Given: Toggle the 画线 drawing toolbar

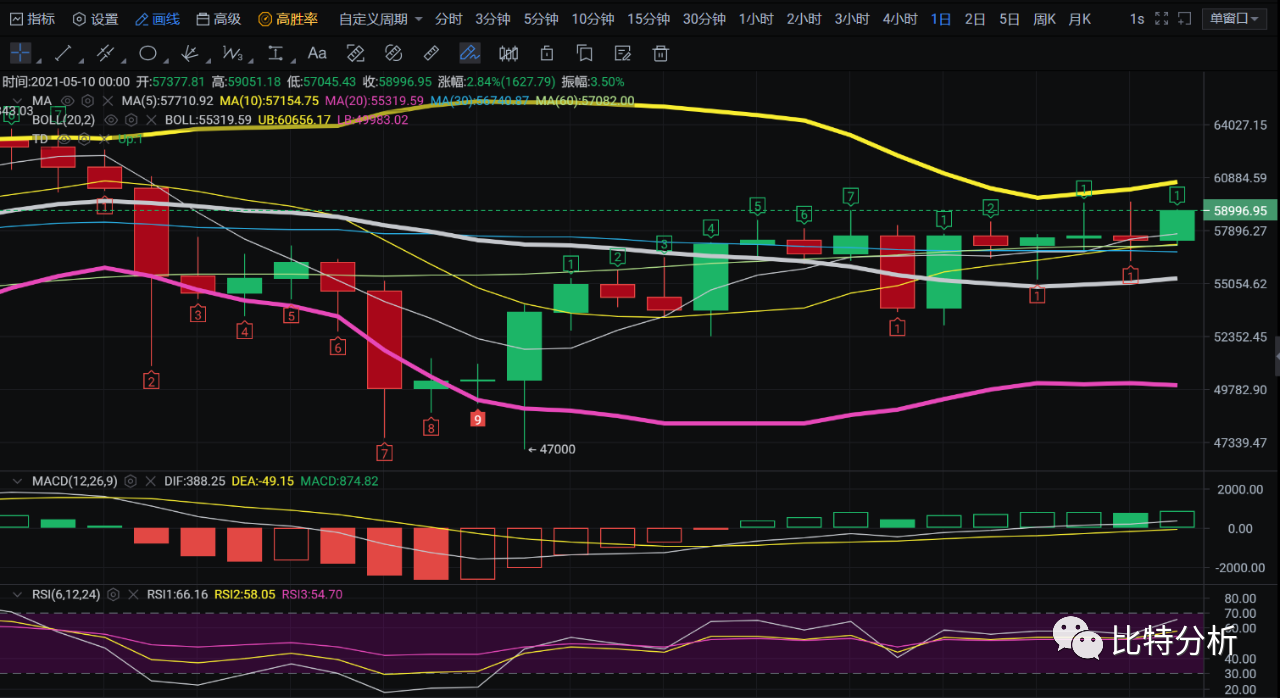Looking at the screenshot, I should point(157,19).
